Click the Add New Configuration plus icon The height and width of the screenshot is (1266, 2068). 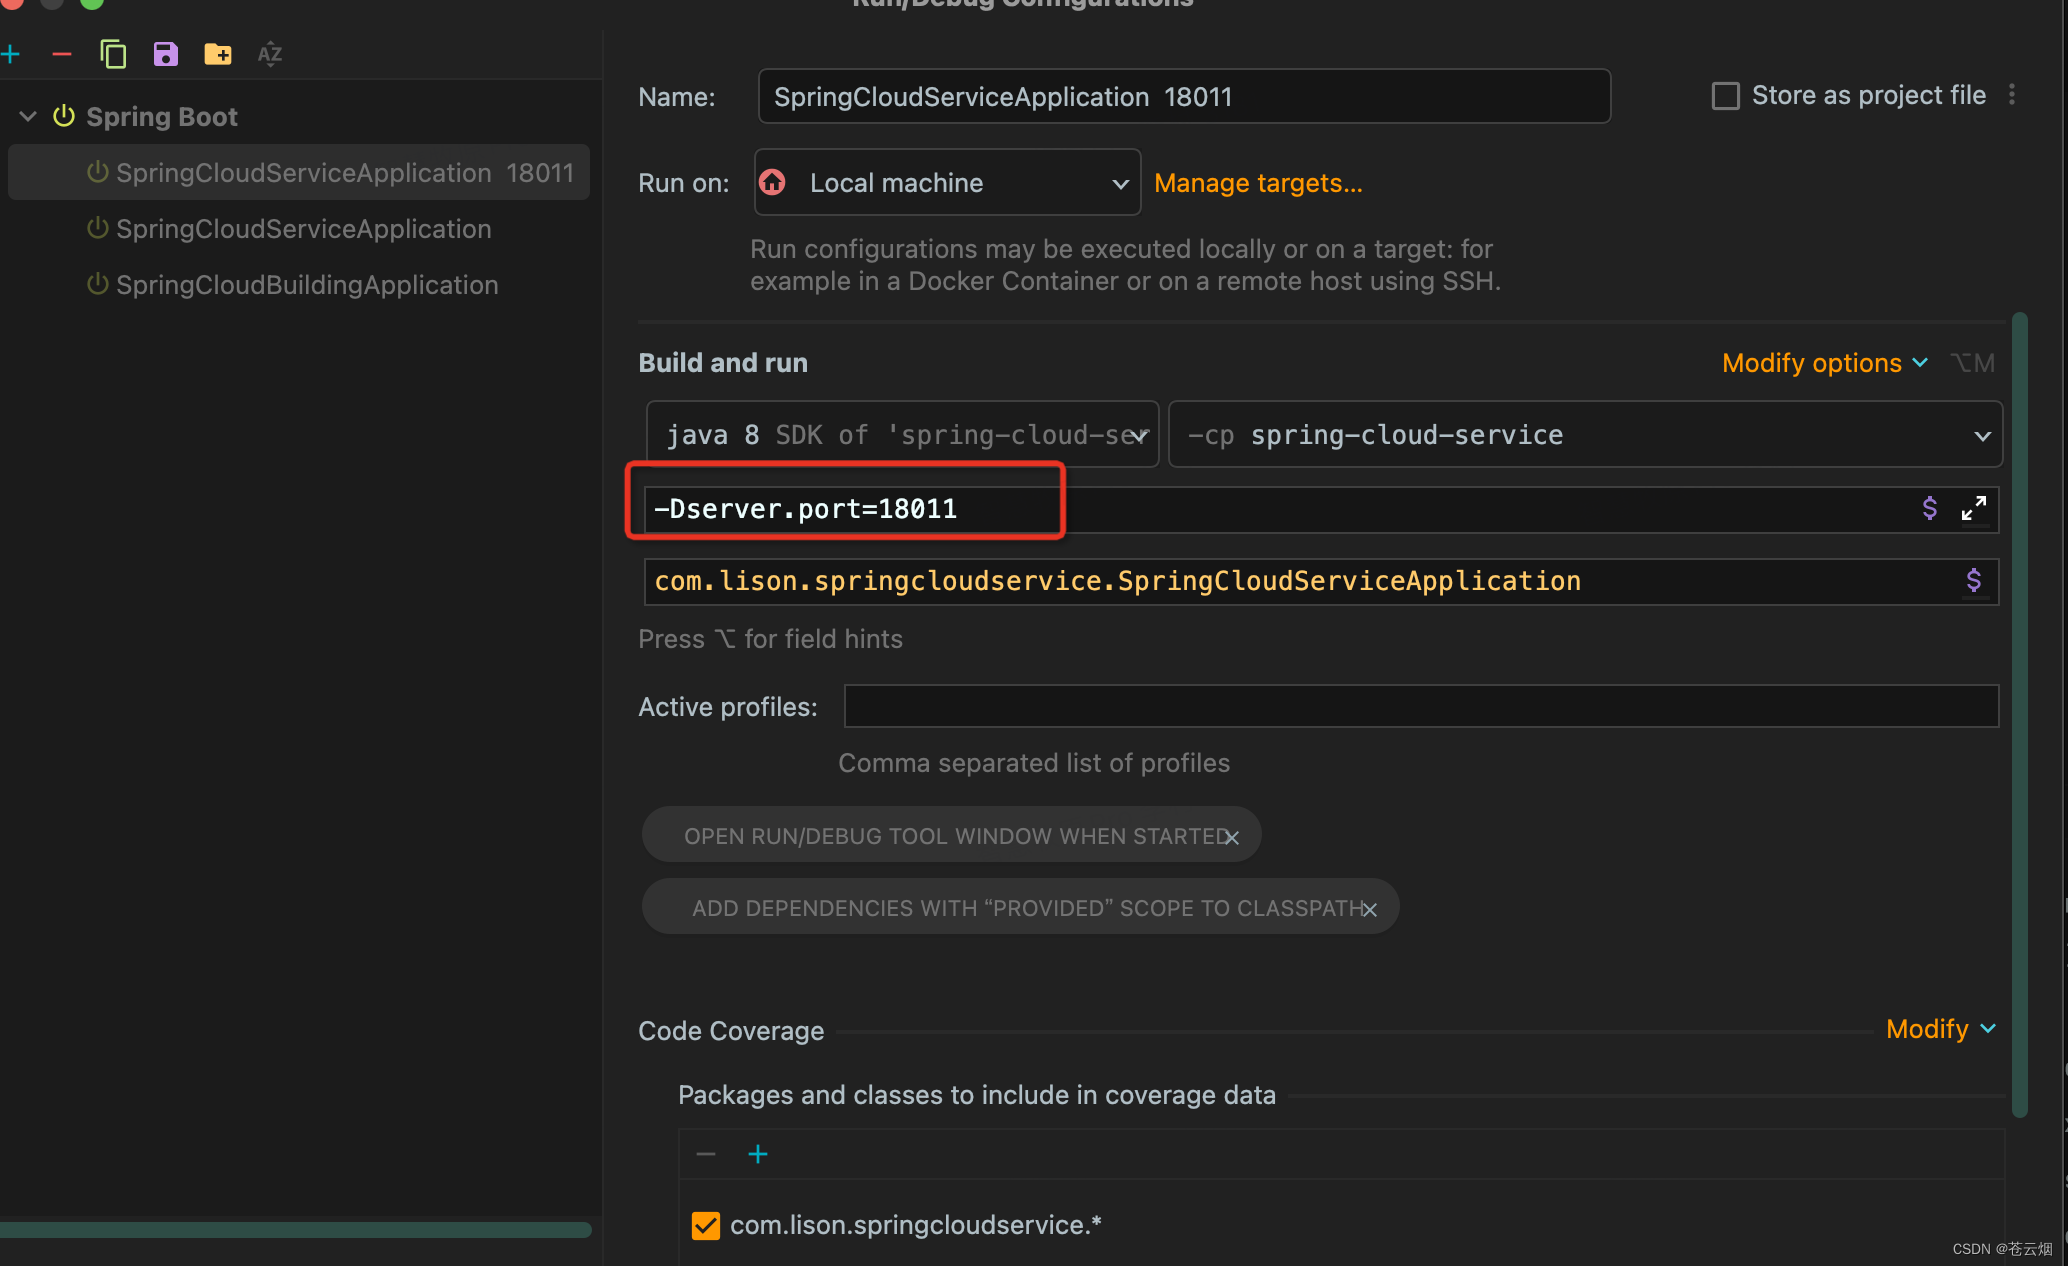click(x=11, y=54)
